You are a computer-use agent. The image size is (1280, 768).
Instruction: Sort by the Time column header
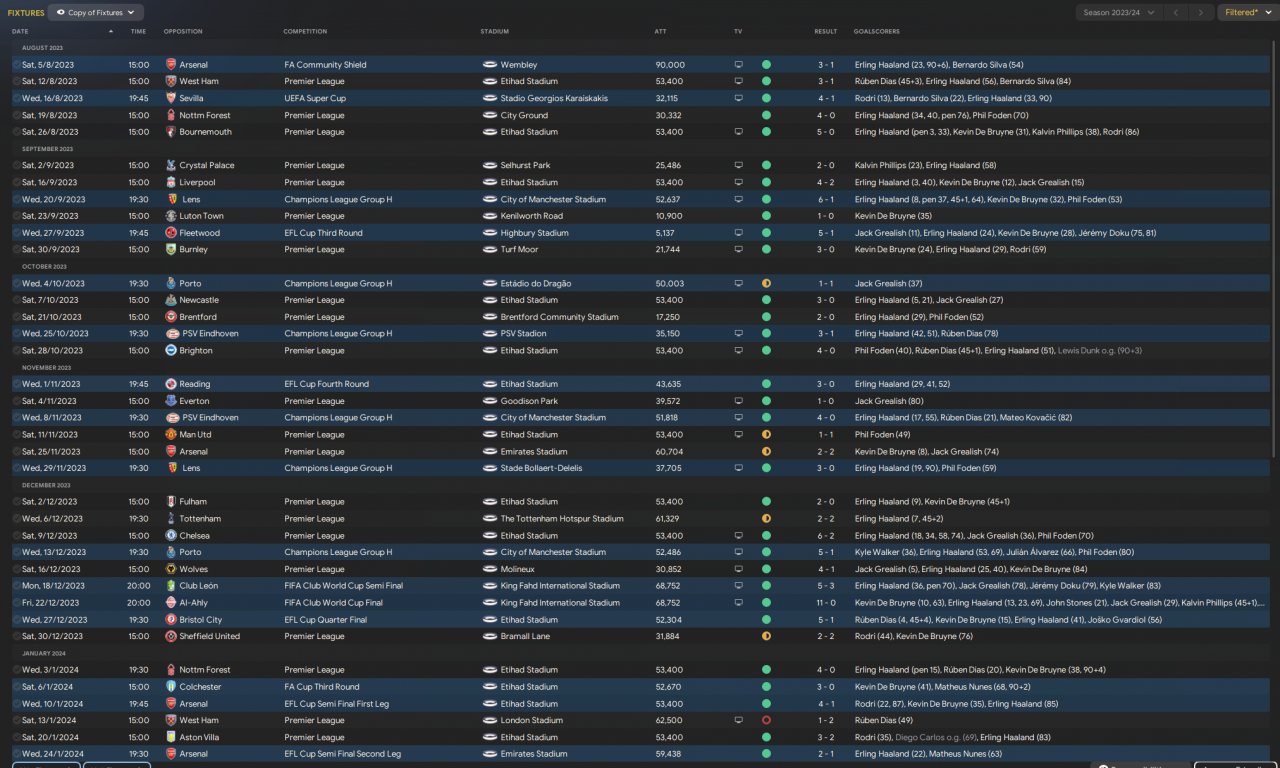coord(138,31)
